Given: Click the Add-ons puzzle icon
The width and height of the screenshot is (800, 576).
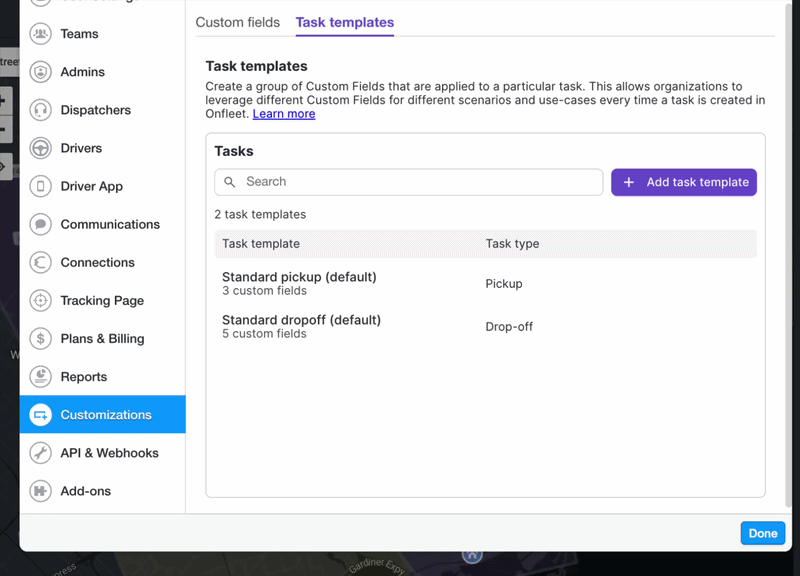Looking at the screenshot, I should click(x=40, y=491).
